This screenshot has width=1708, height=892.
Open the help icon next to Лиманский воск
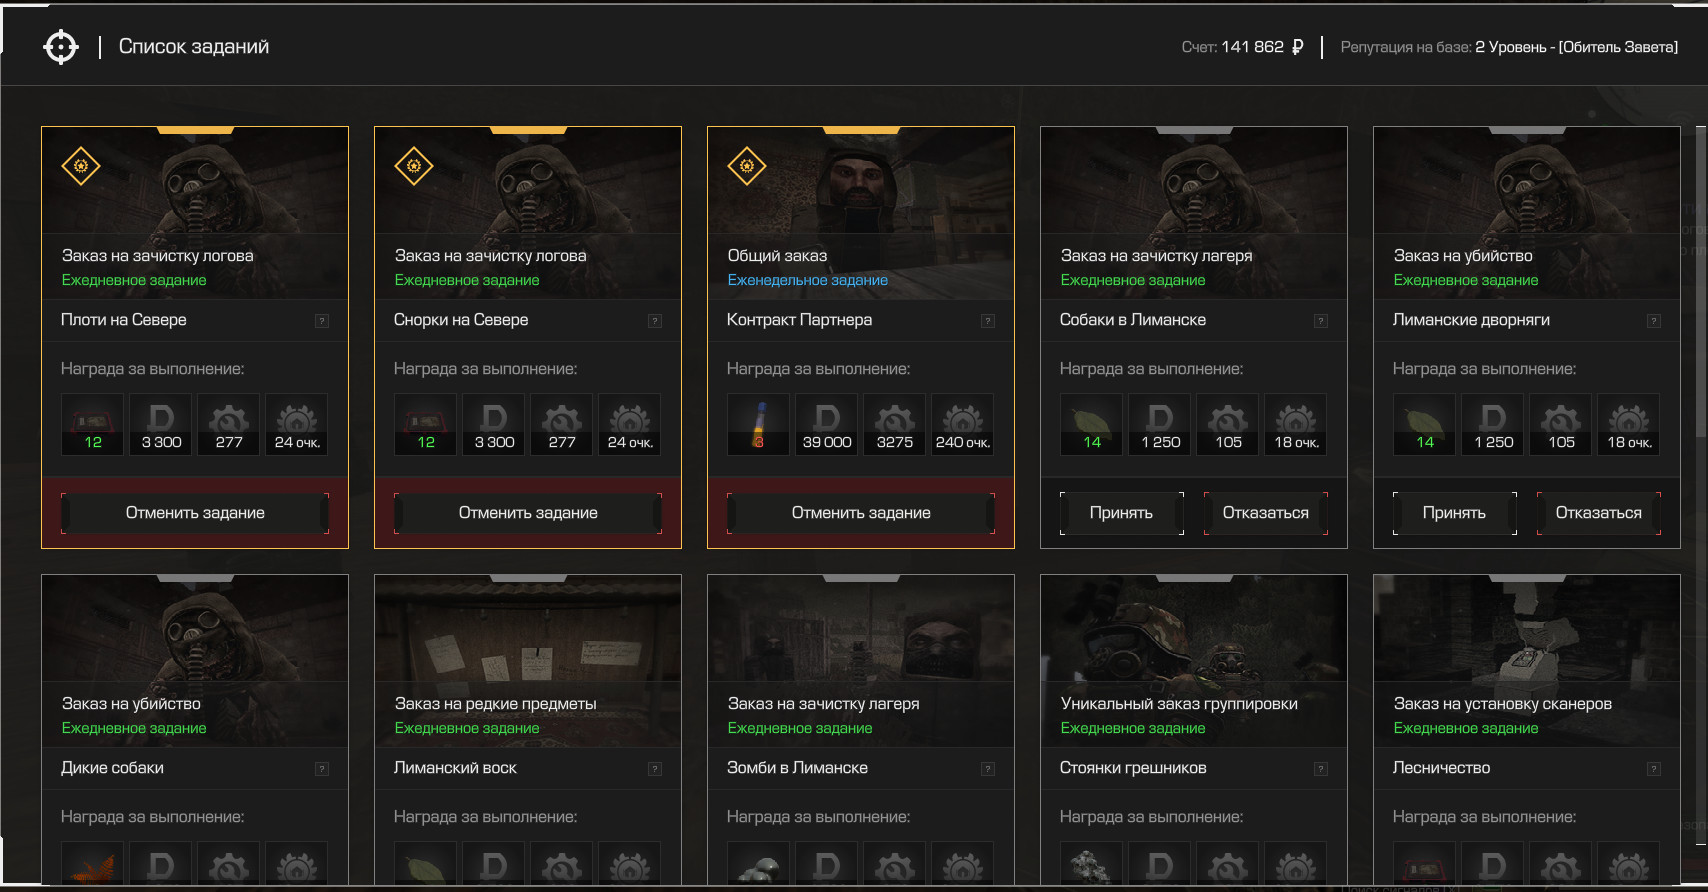tap(655, 769)
